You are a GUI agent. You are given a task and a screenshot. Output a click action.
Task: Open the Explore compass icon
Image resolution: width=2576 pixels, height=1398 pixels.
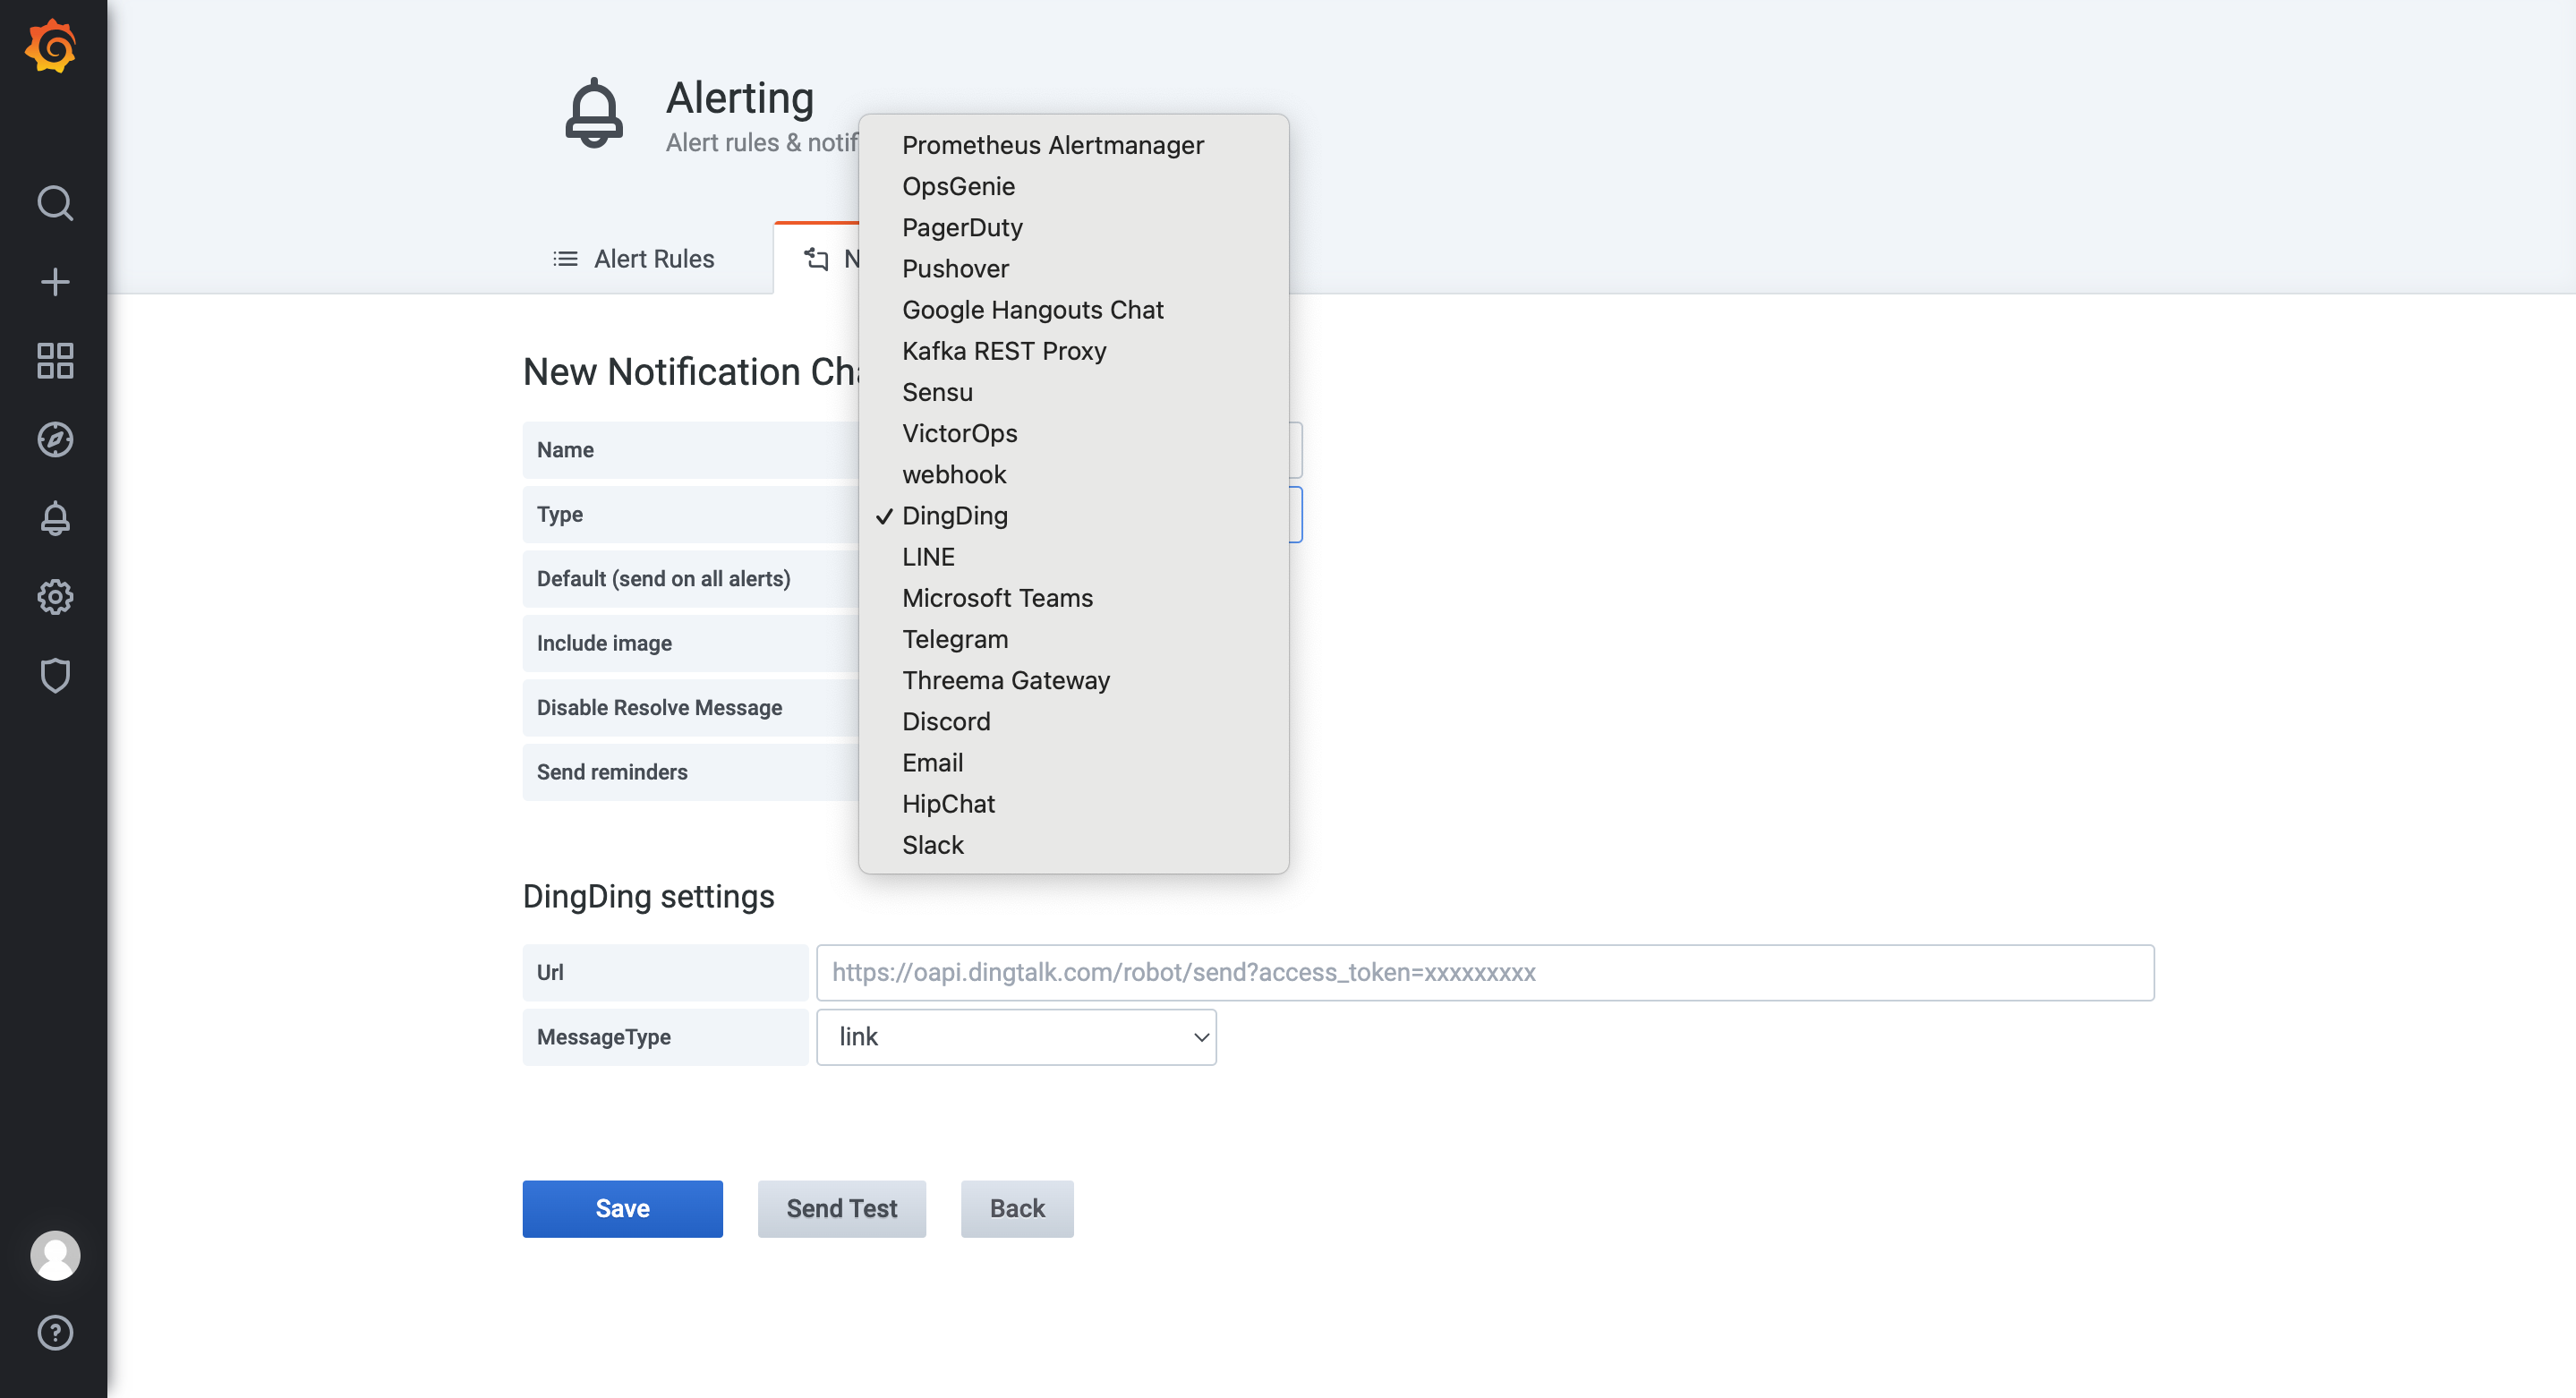coord(54,440)
